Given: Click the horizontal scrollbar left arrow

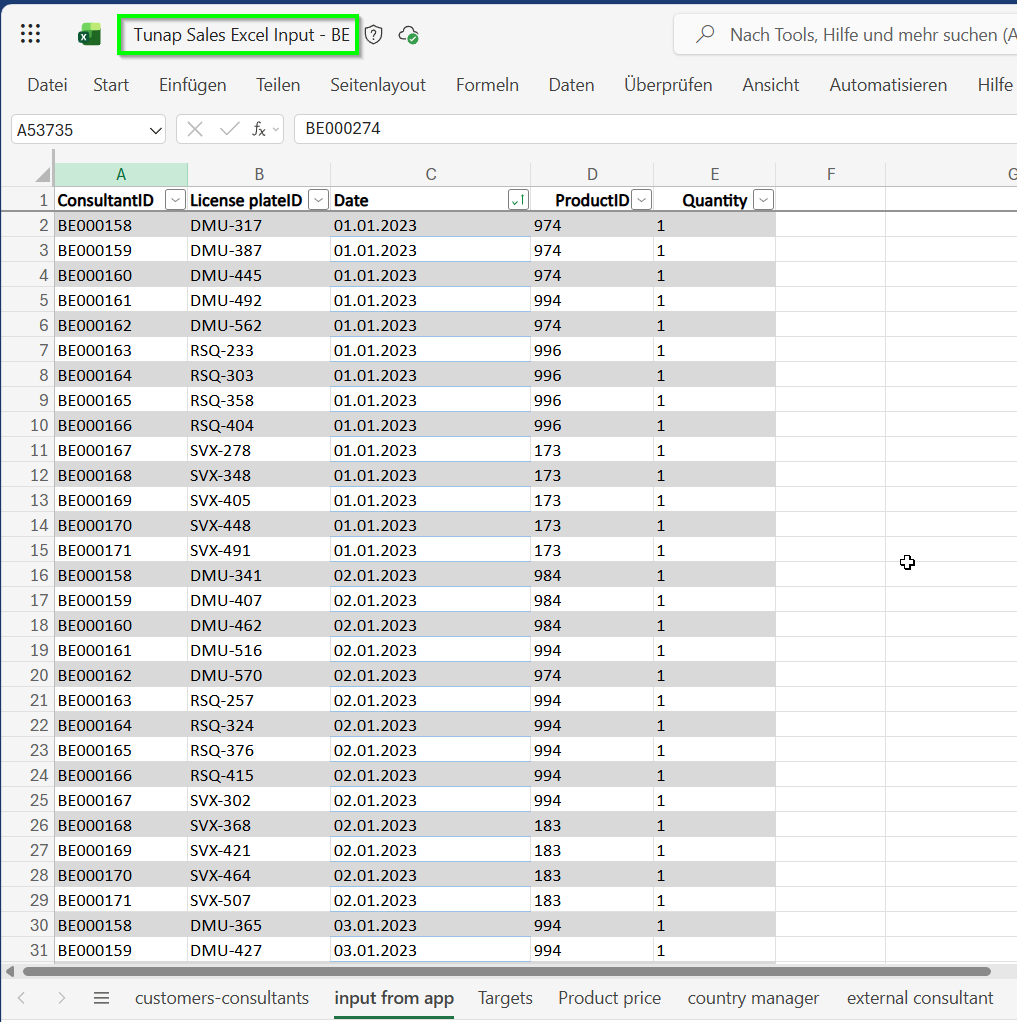Looking at the screenshot, I should coord(10,971).
